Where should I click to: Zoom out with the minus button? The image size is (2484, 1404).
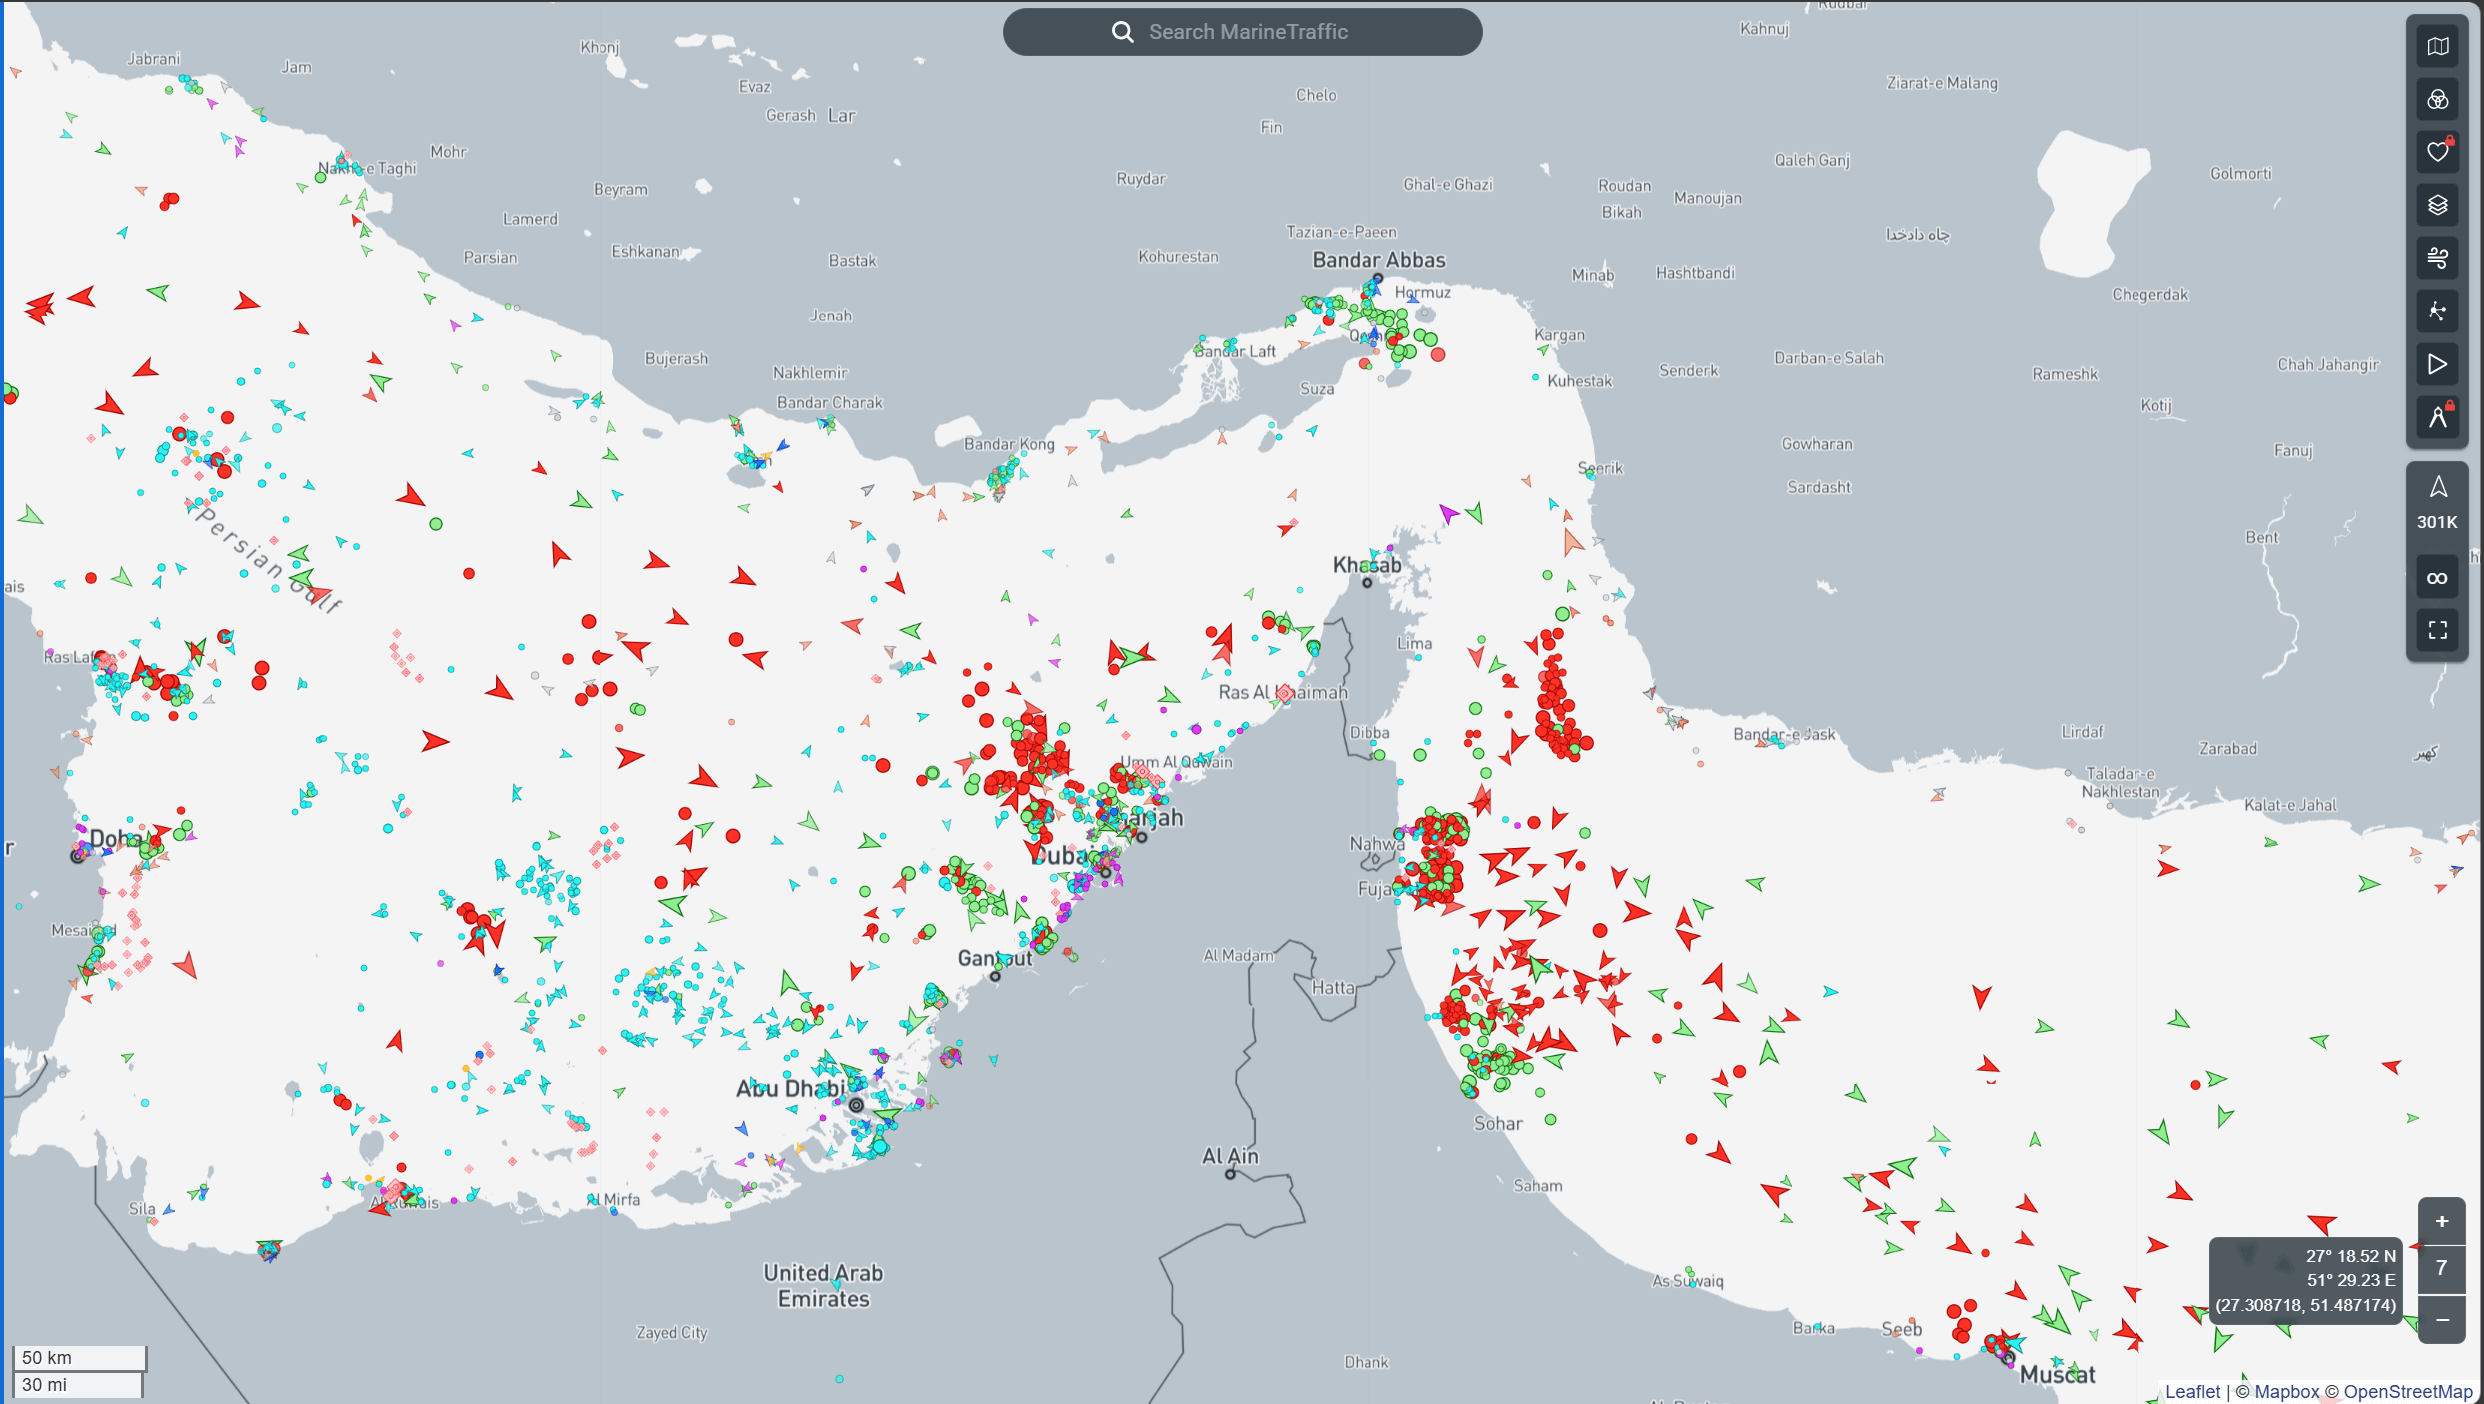click(x=2441, y=1320)
